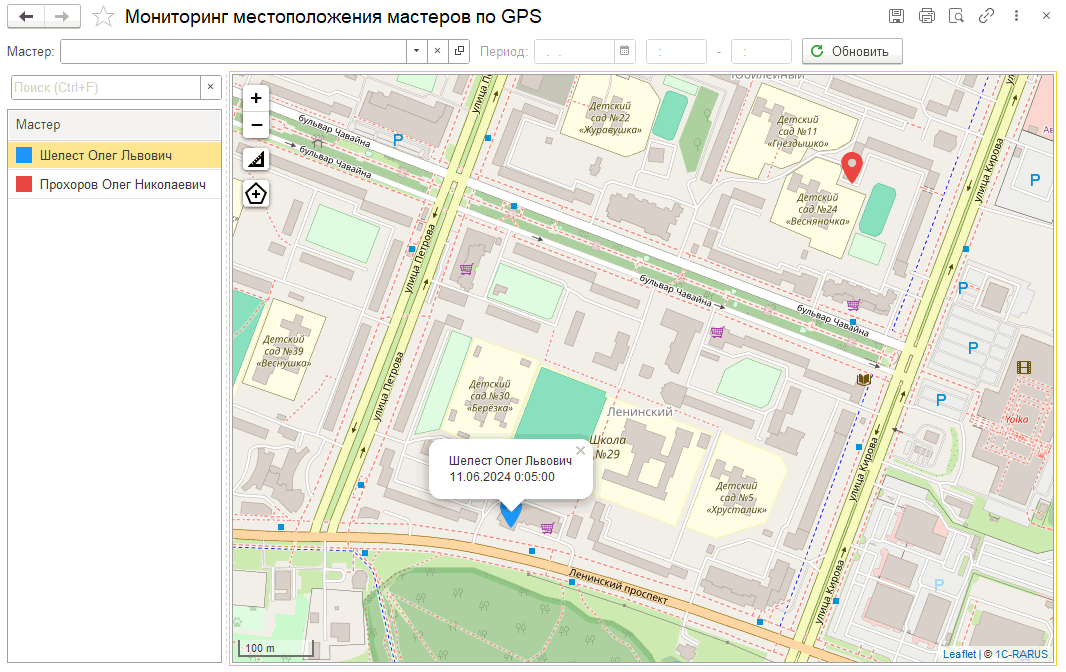Go forward with the right arrow button

coord(62,16)
